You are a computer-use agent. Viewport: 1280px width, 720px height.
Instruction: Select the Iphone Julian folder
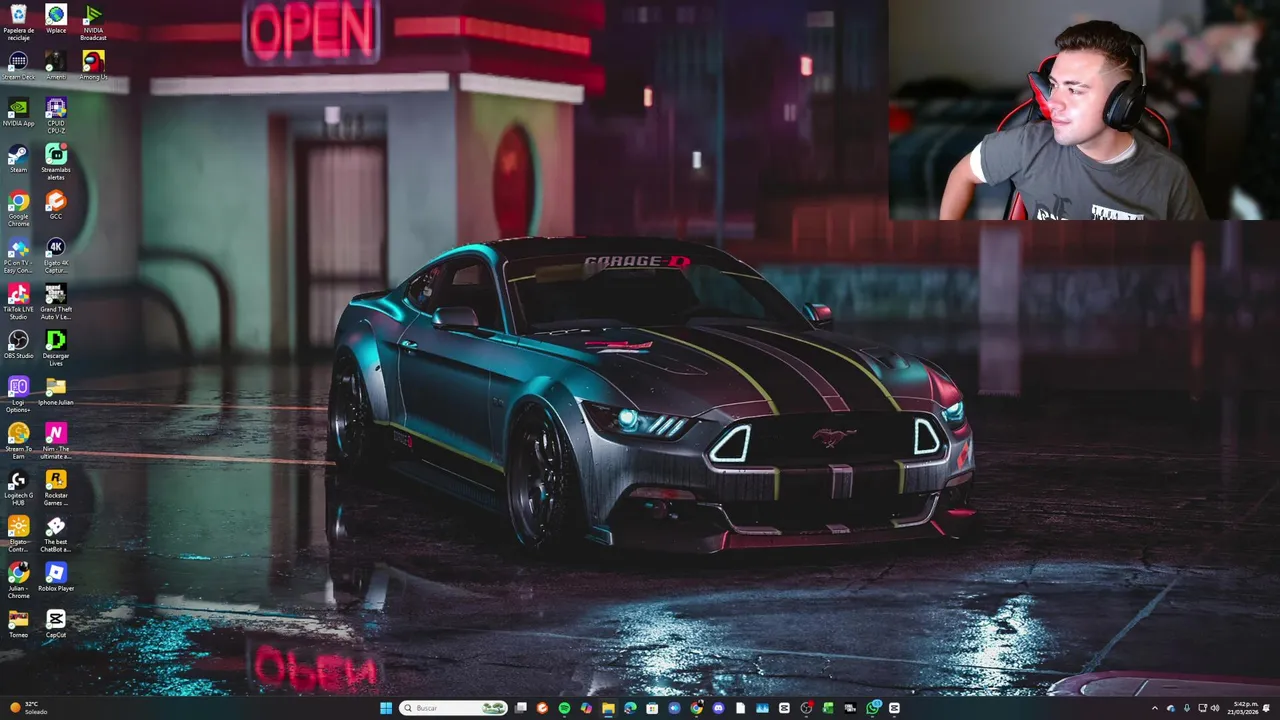pyautogui.click(x=56, y=391)
